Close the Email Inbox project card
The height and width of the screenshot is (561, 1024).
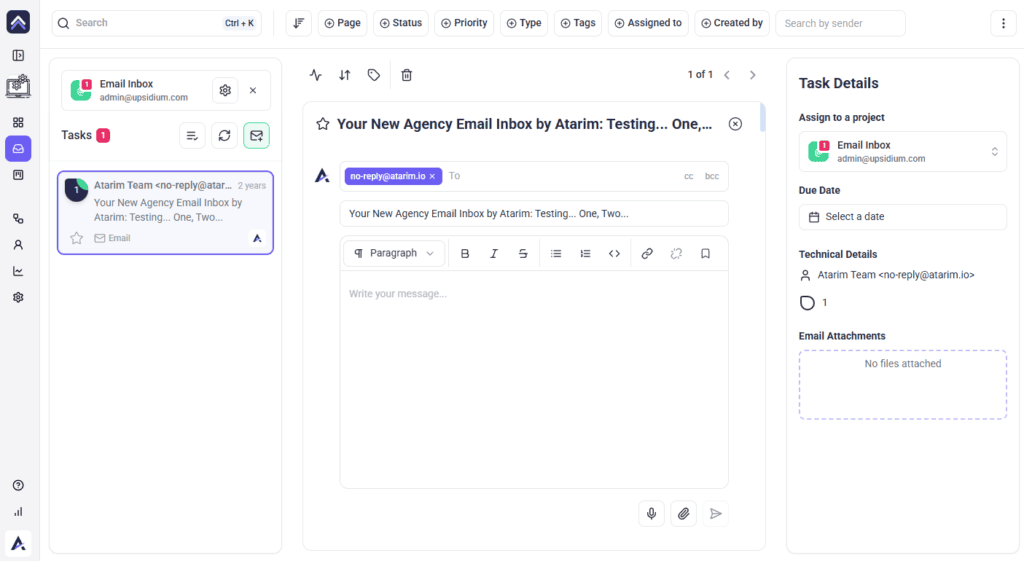(x=253, y=90)
